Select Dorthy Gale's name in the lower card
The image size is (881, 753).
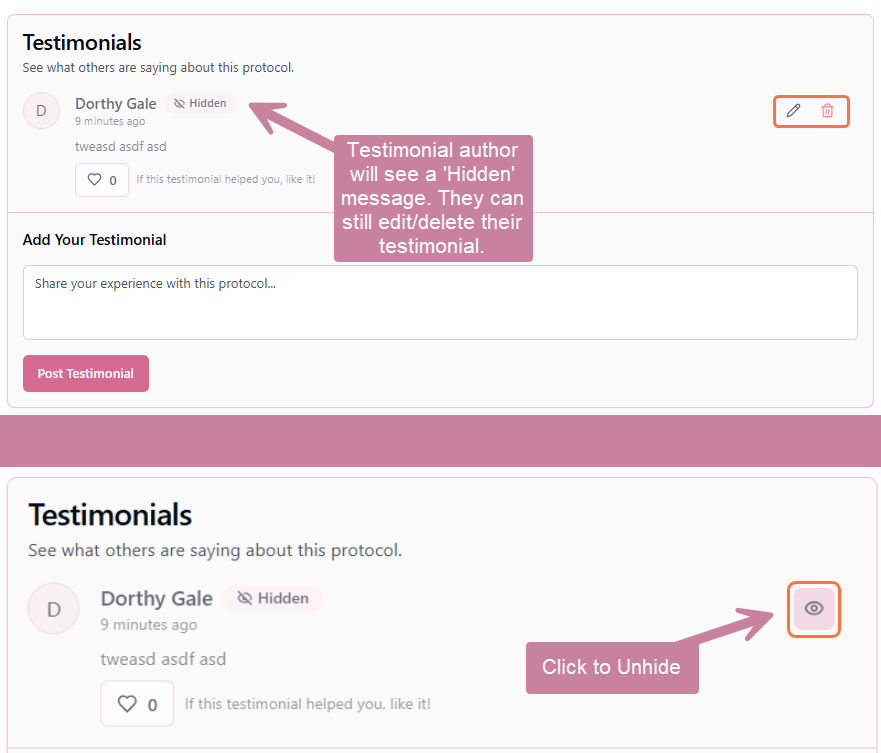[x=157, y=598]
